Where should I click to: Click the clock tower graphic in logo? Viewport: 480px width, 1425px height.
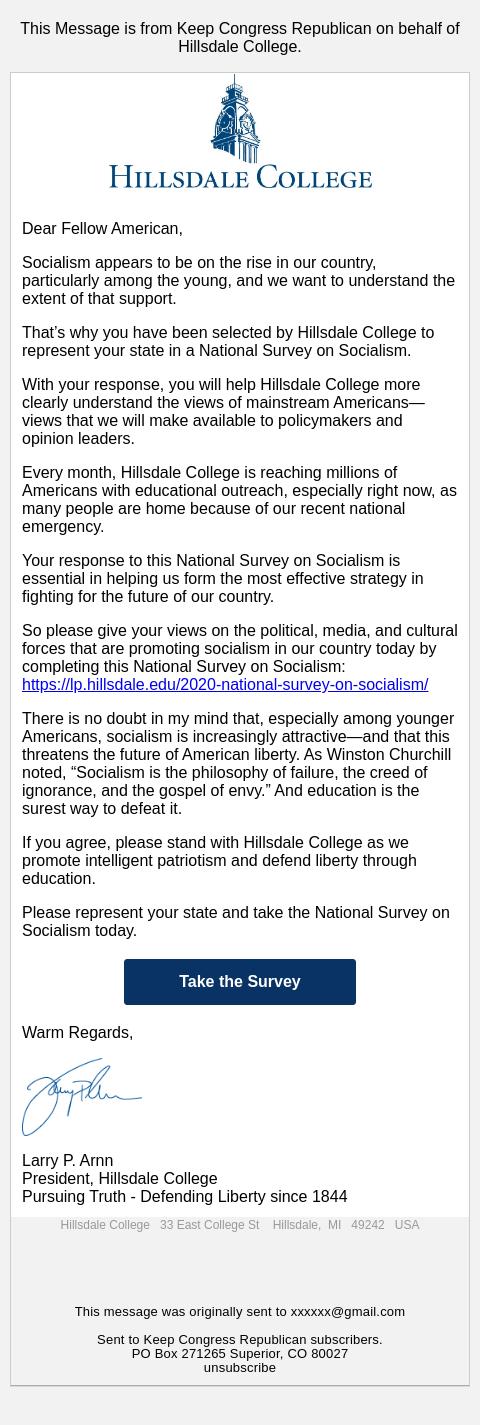237,119
